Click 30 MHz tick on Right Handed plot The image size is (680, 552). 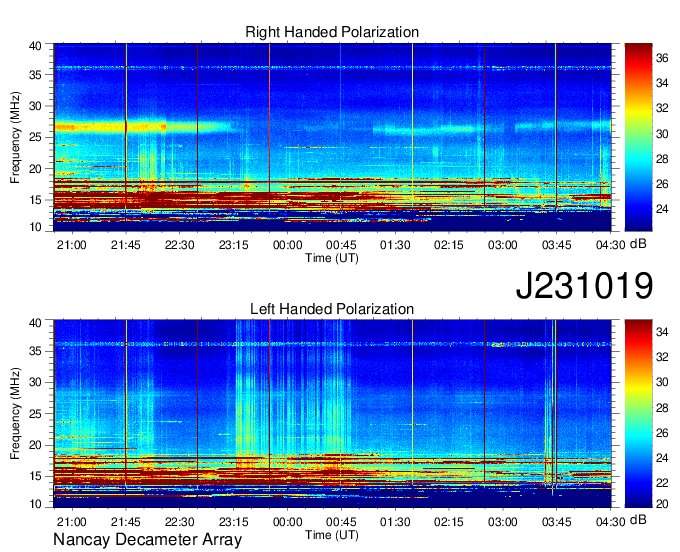coord(35,106)
